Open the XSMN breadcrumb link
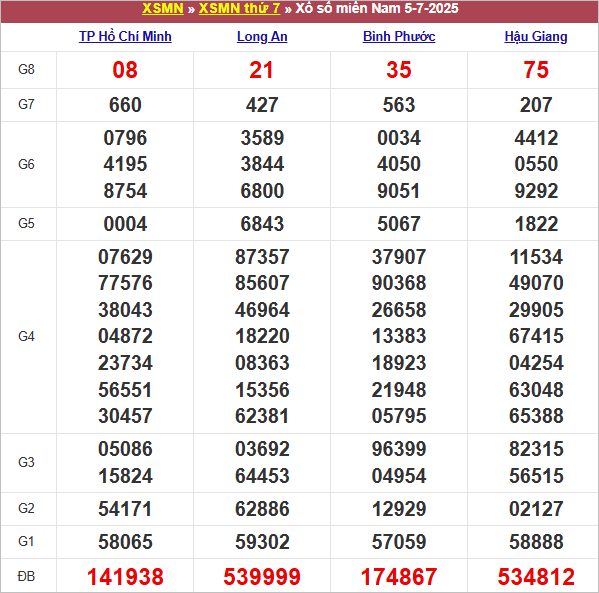 coord(163,8)
